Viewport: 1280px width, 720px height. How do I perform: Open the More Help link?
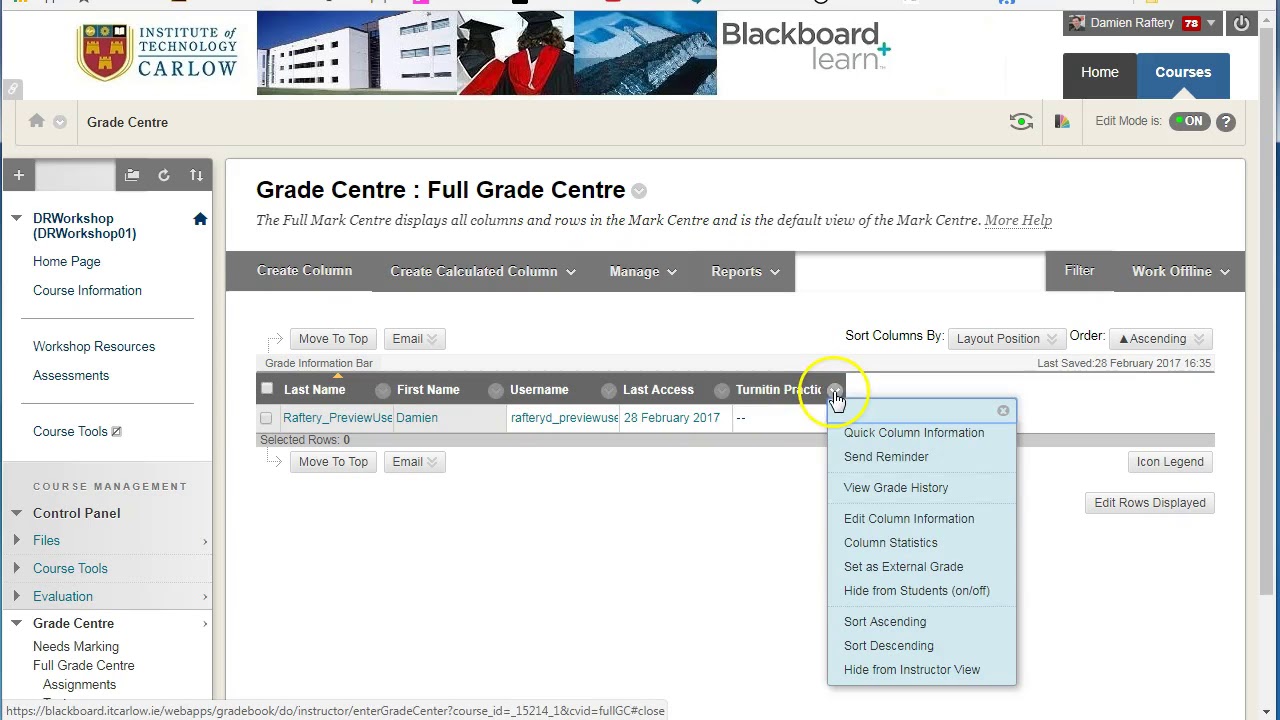[x=1018, y=220]
